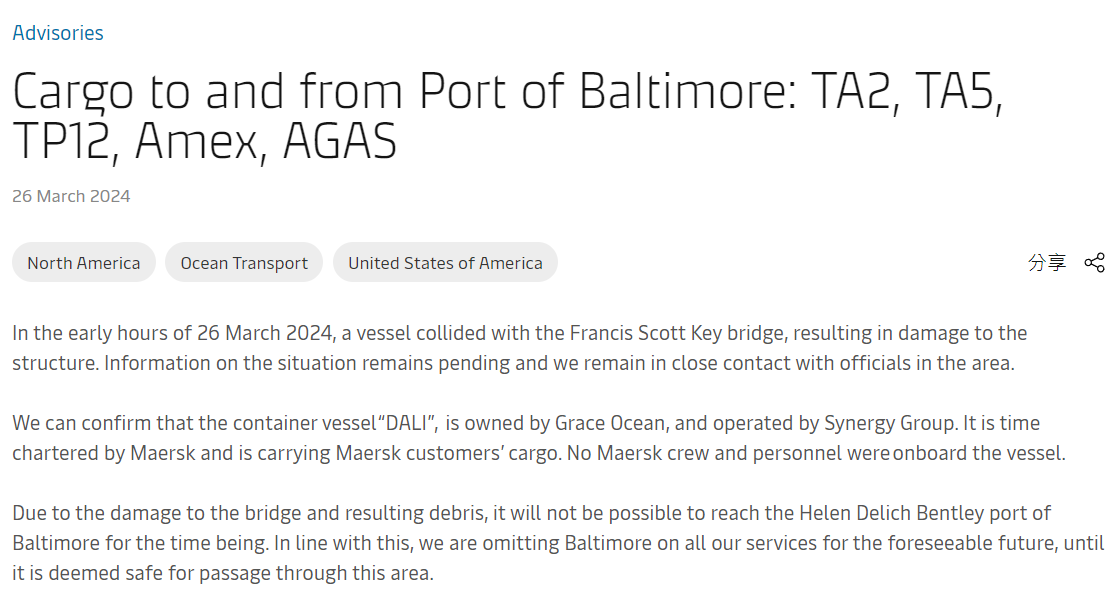Screen dimensions: 1117x595
Task: Click the 分享 share label
Action: [x=1046, y=262]
